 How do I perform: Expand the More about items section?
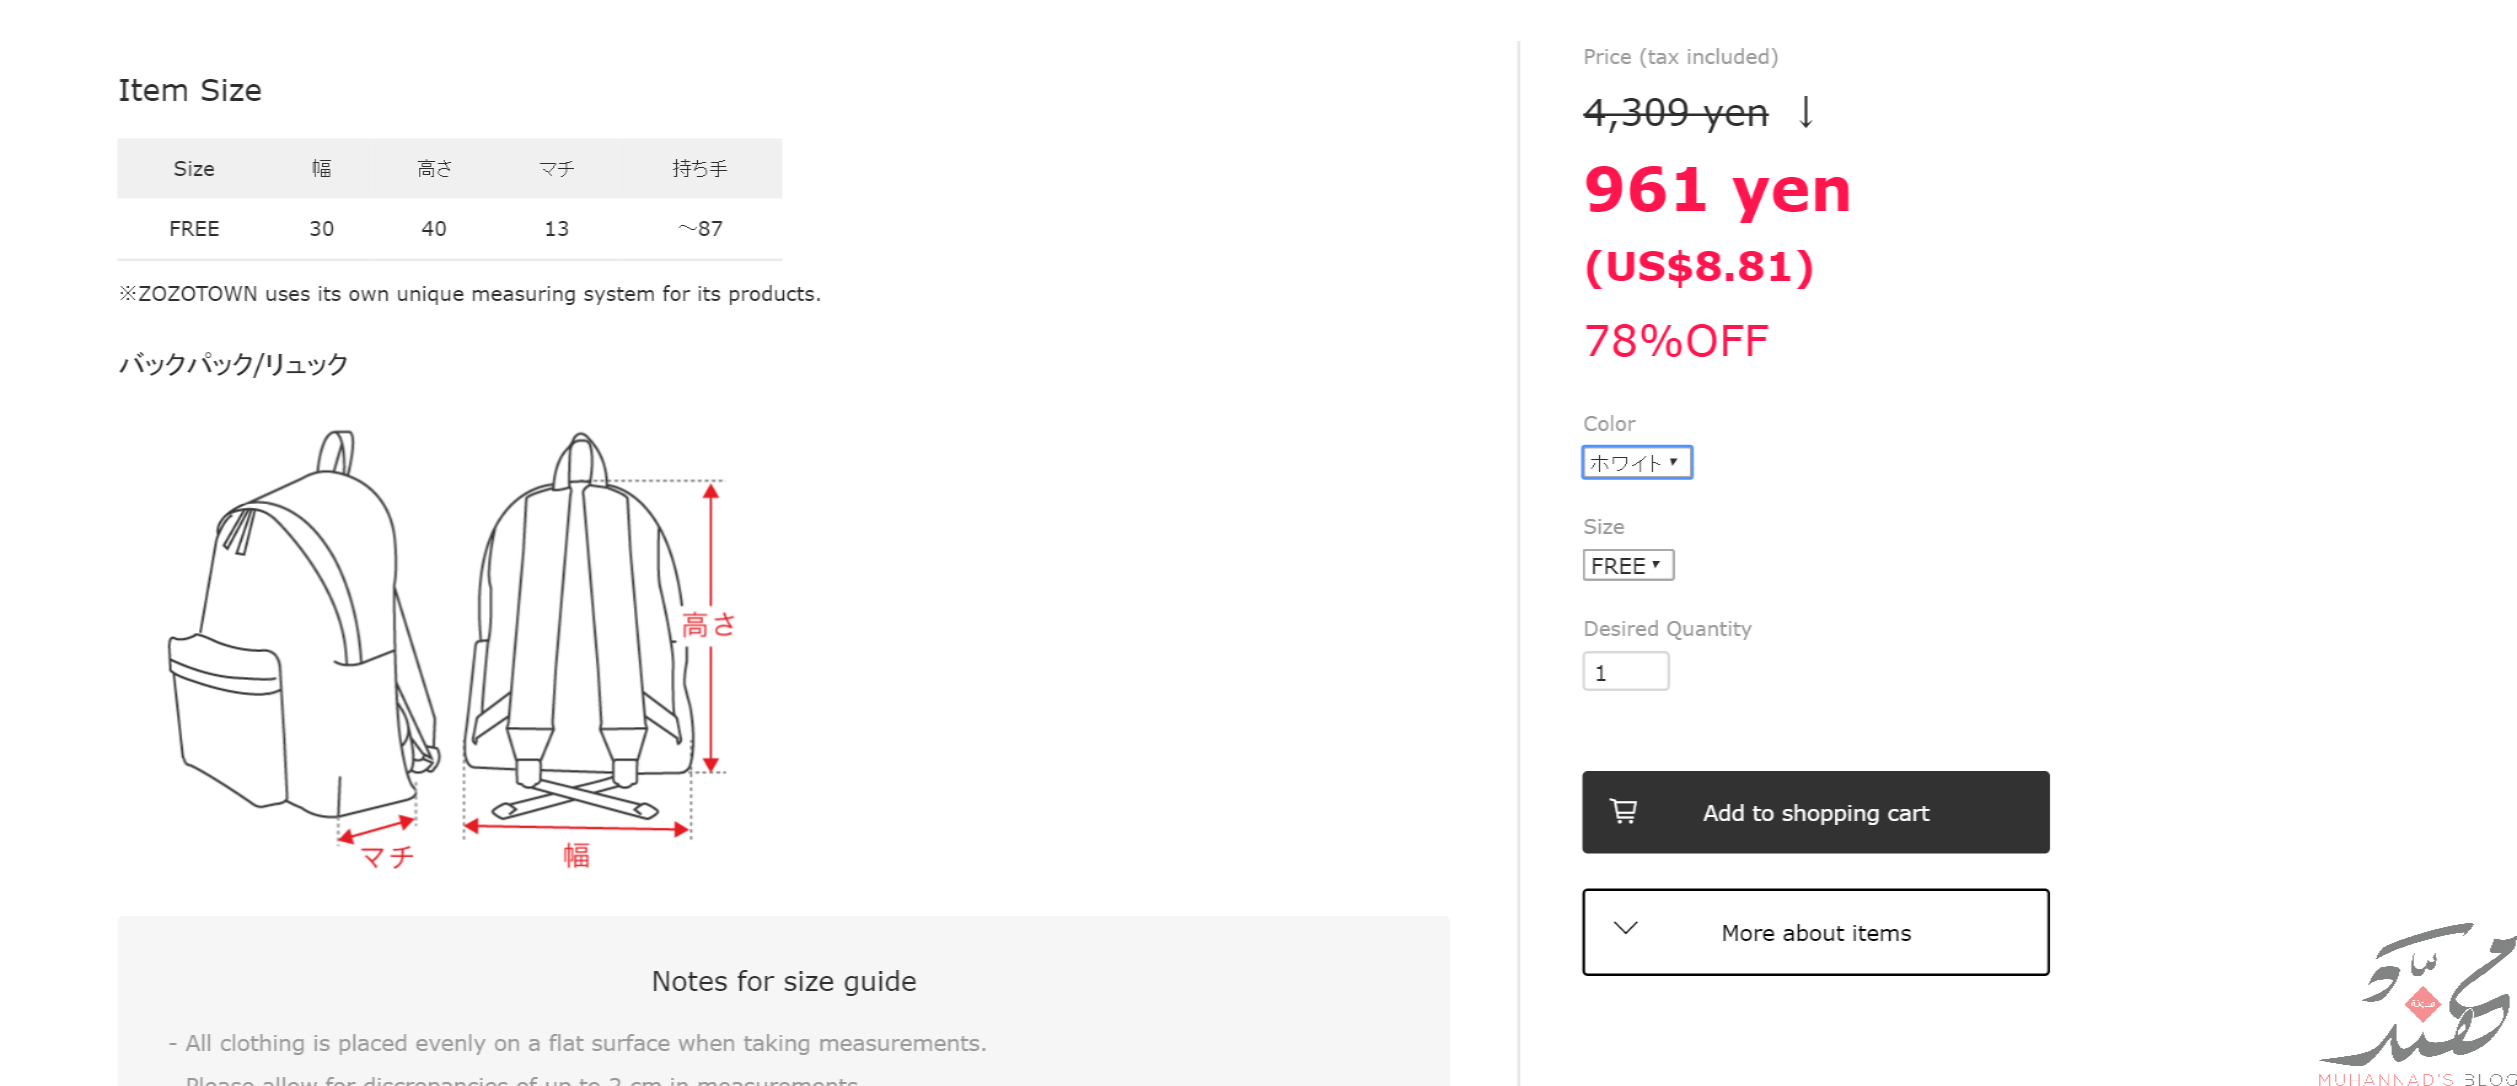click(1815, 932)
